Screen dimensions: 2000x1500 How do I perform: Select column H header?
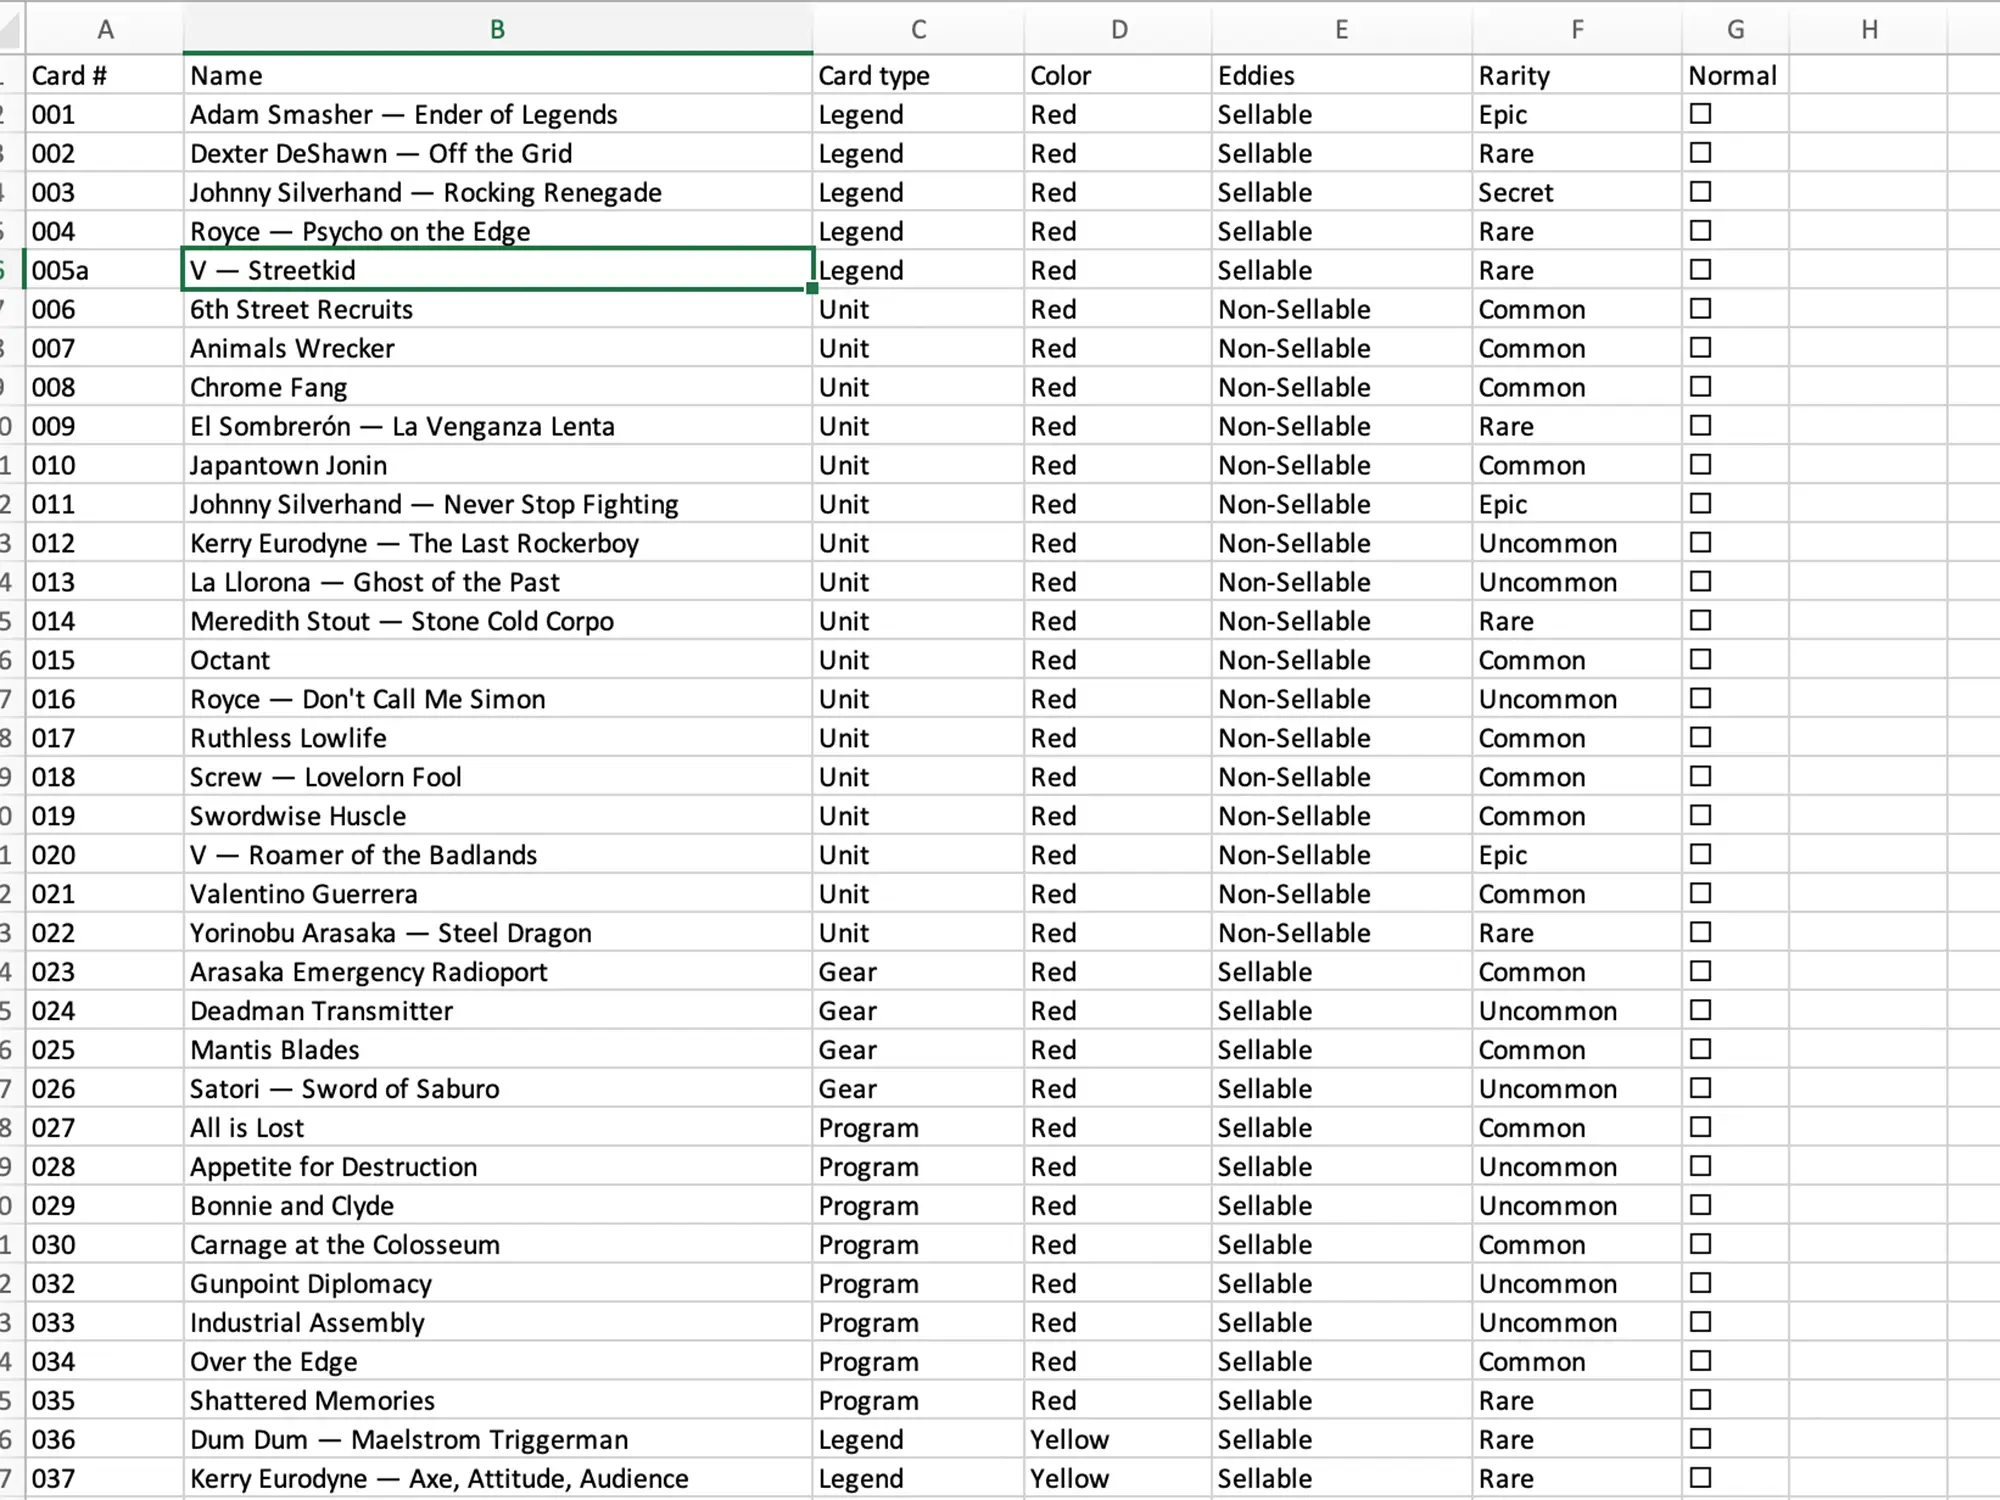(x=1868, y=29)
